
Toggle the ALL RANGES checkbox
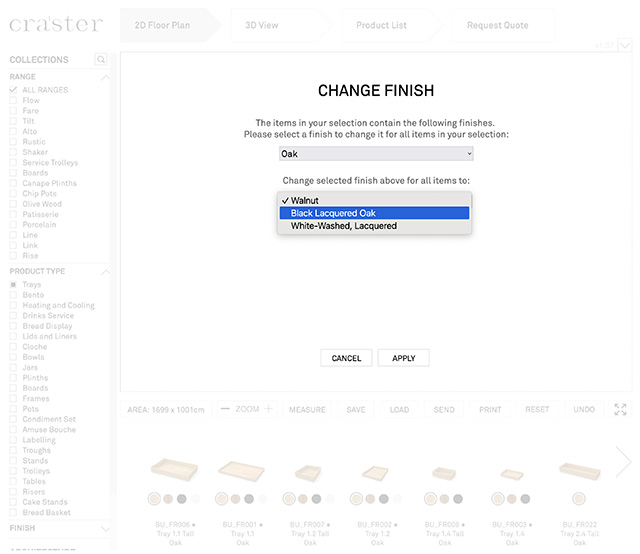point(14,90)
